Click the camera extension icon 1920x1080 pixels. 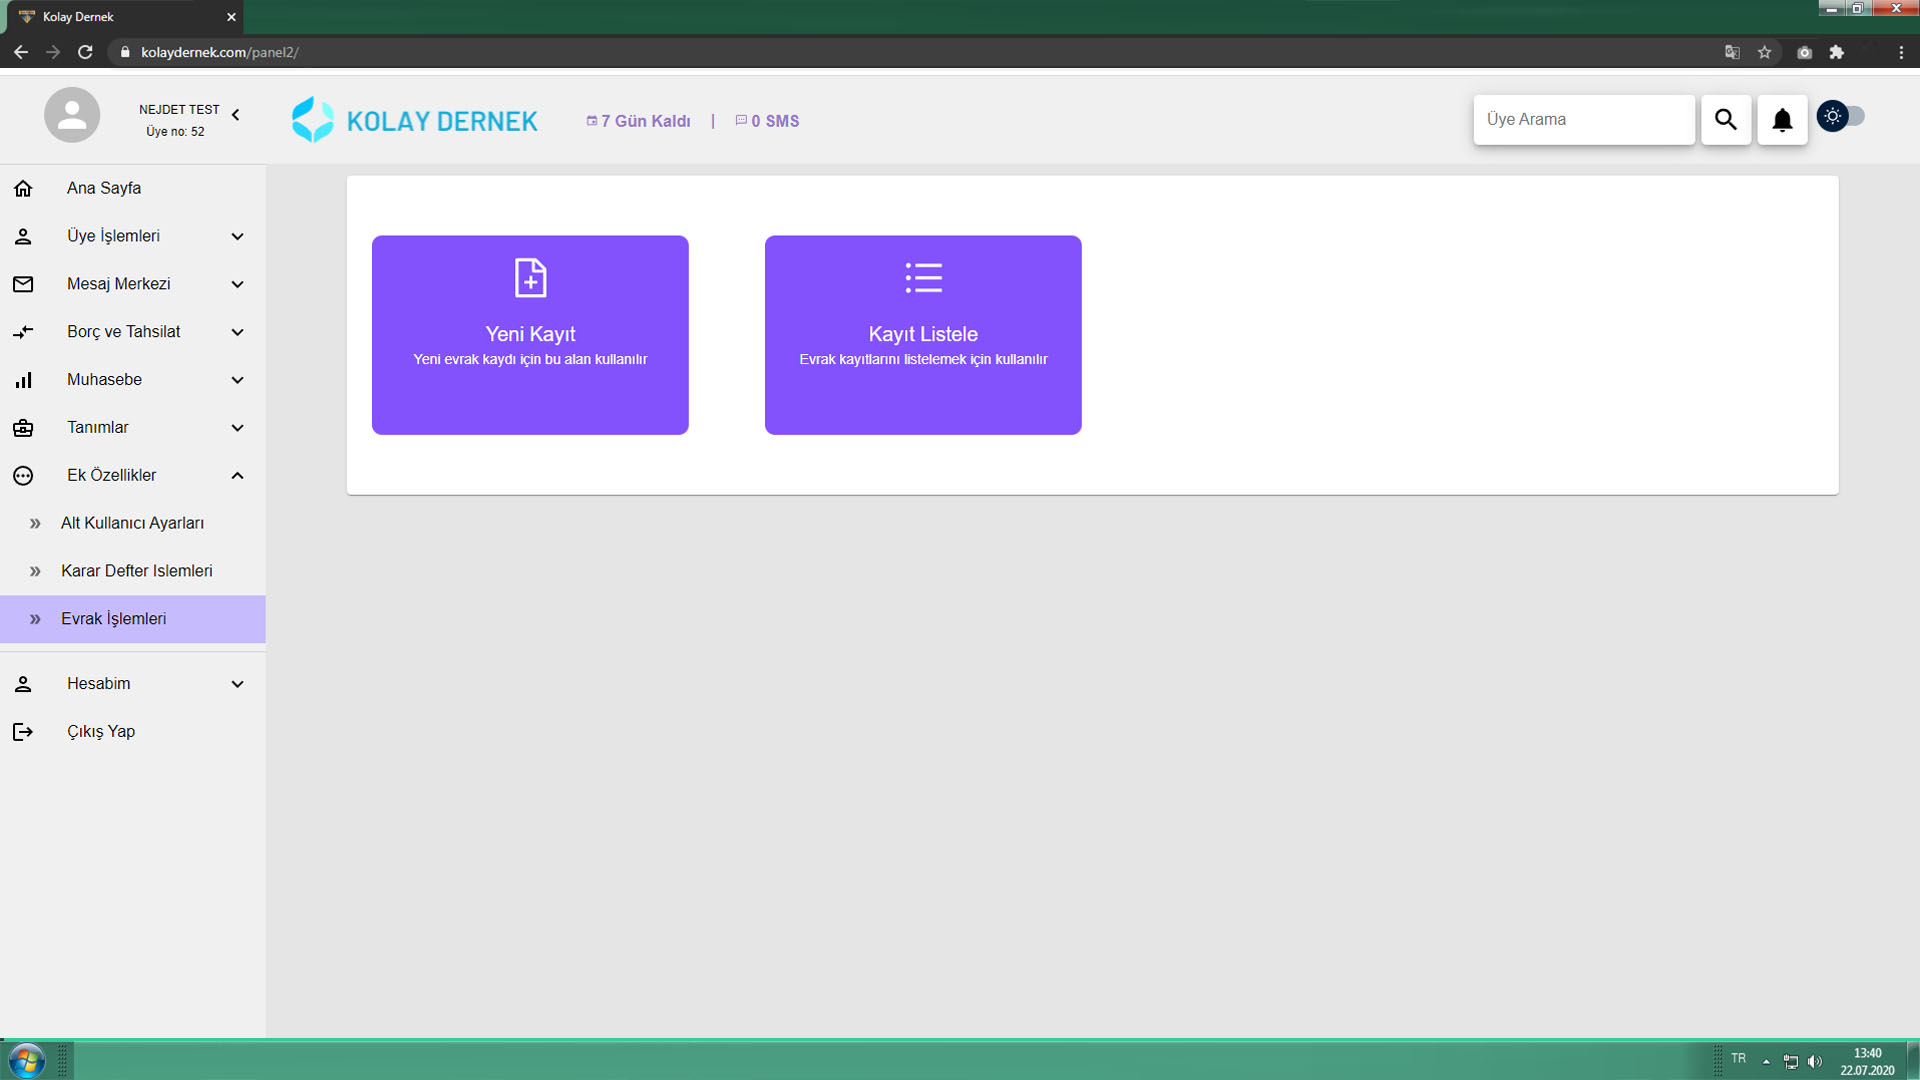[x=1804, y=52]
